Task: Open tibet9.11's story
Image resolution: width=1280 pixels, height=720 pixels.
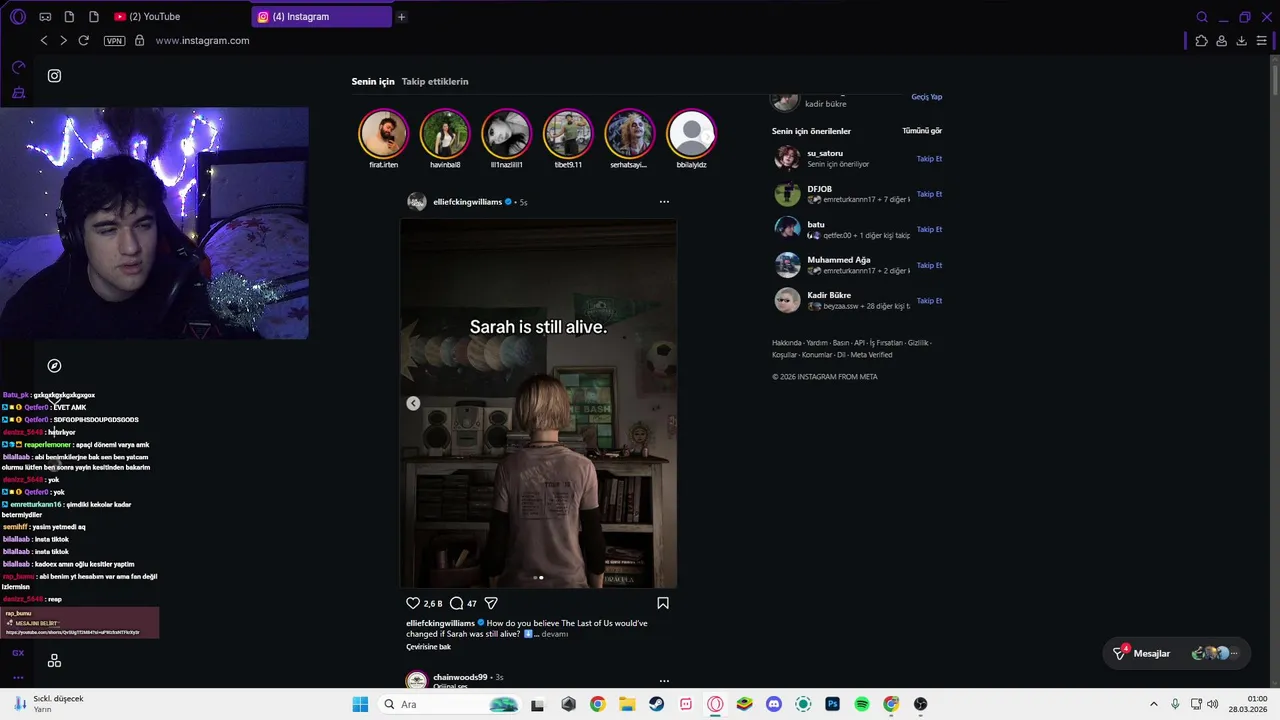Action: click(568, 133)
